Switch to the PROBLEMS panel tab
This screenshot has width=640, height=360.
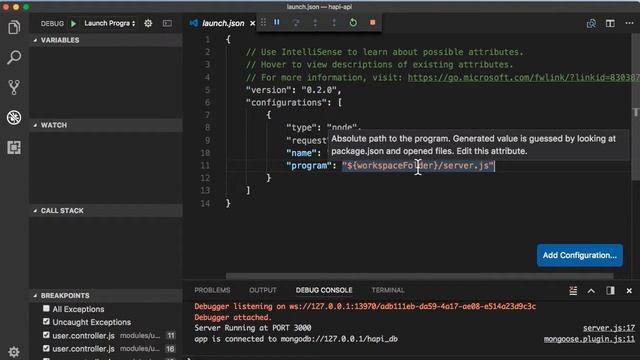pos(212,290)
